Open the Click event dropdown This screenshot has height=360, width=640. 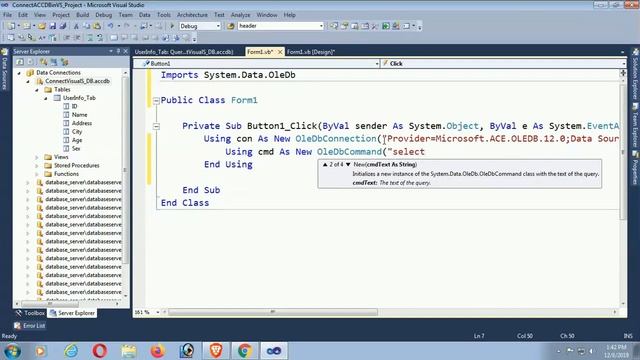[x=623, y=64]
